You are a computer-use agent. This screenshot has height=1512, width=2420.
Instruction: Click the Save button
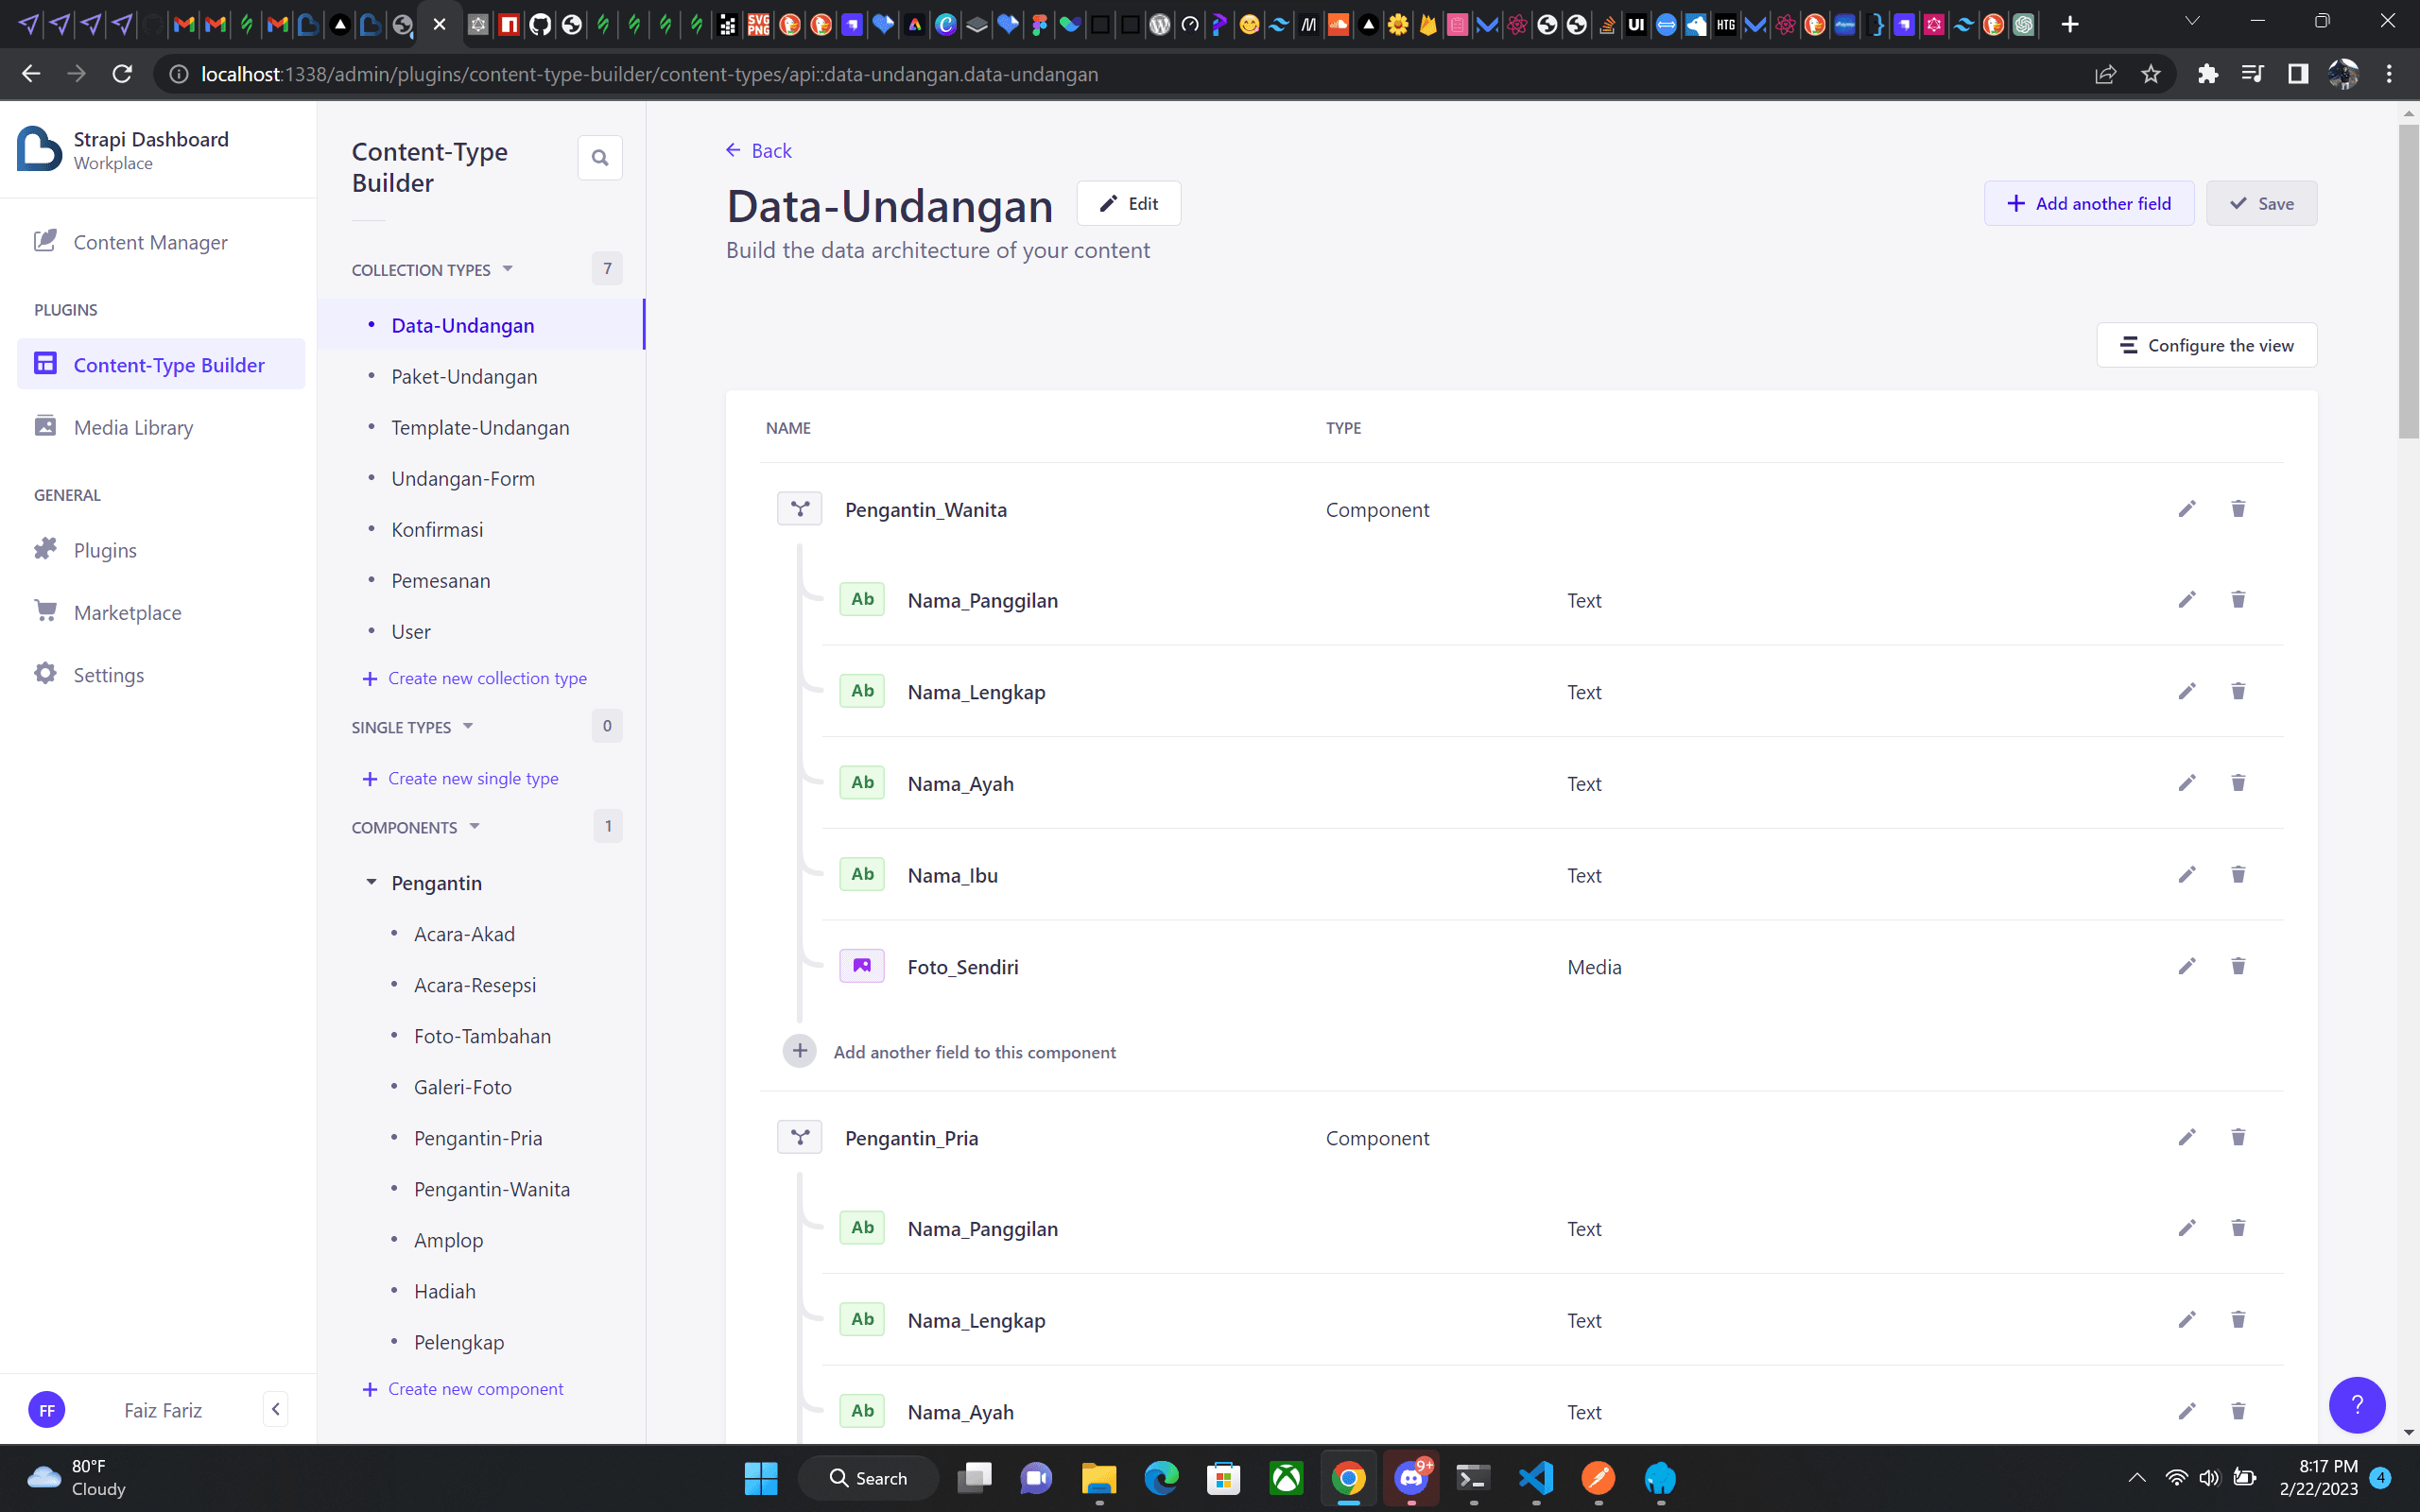(2261, 203)
